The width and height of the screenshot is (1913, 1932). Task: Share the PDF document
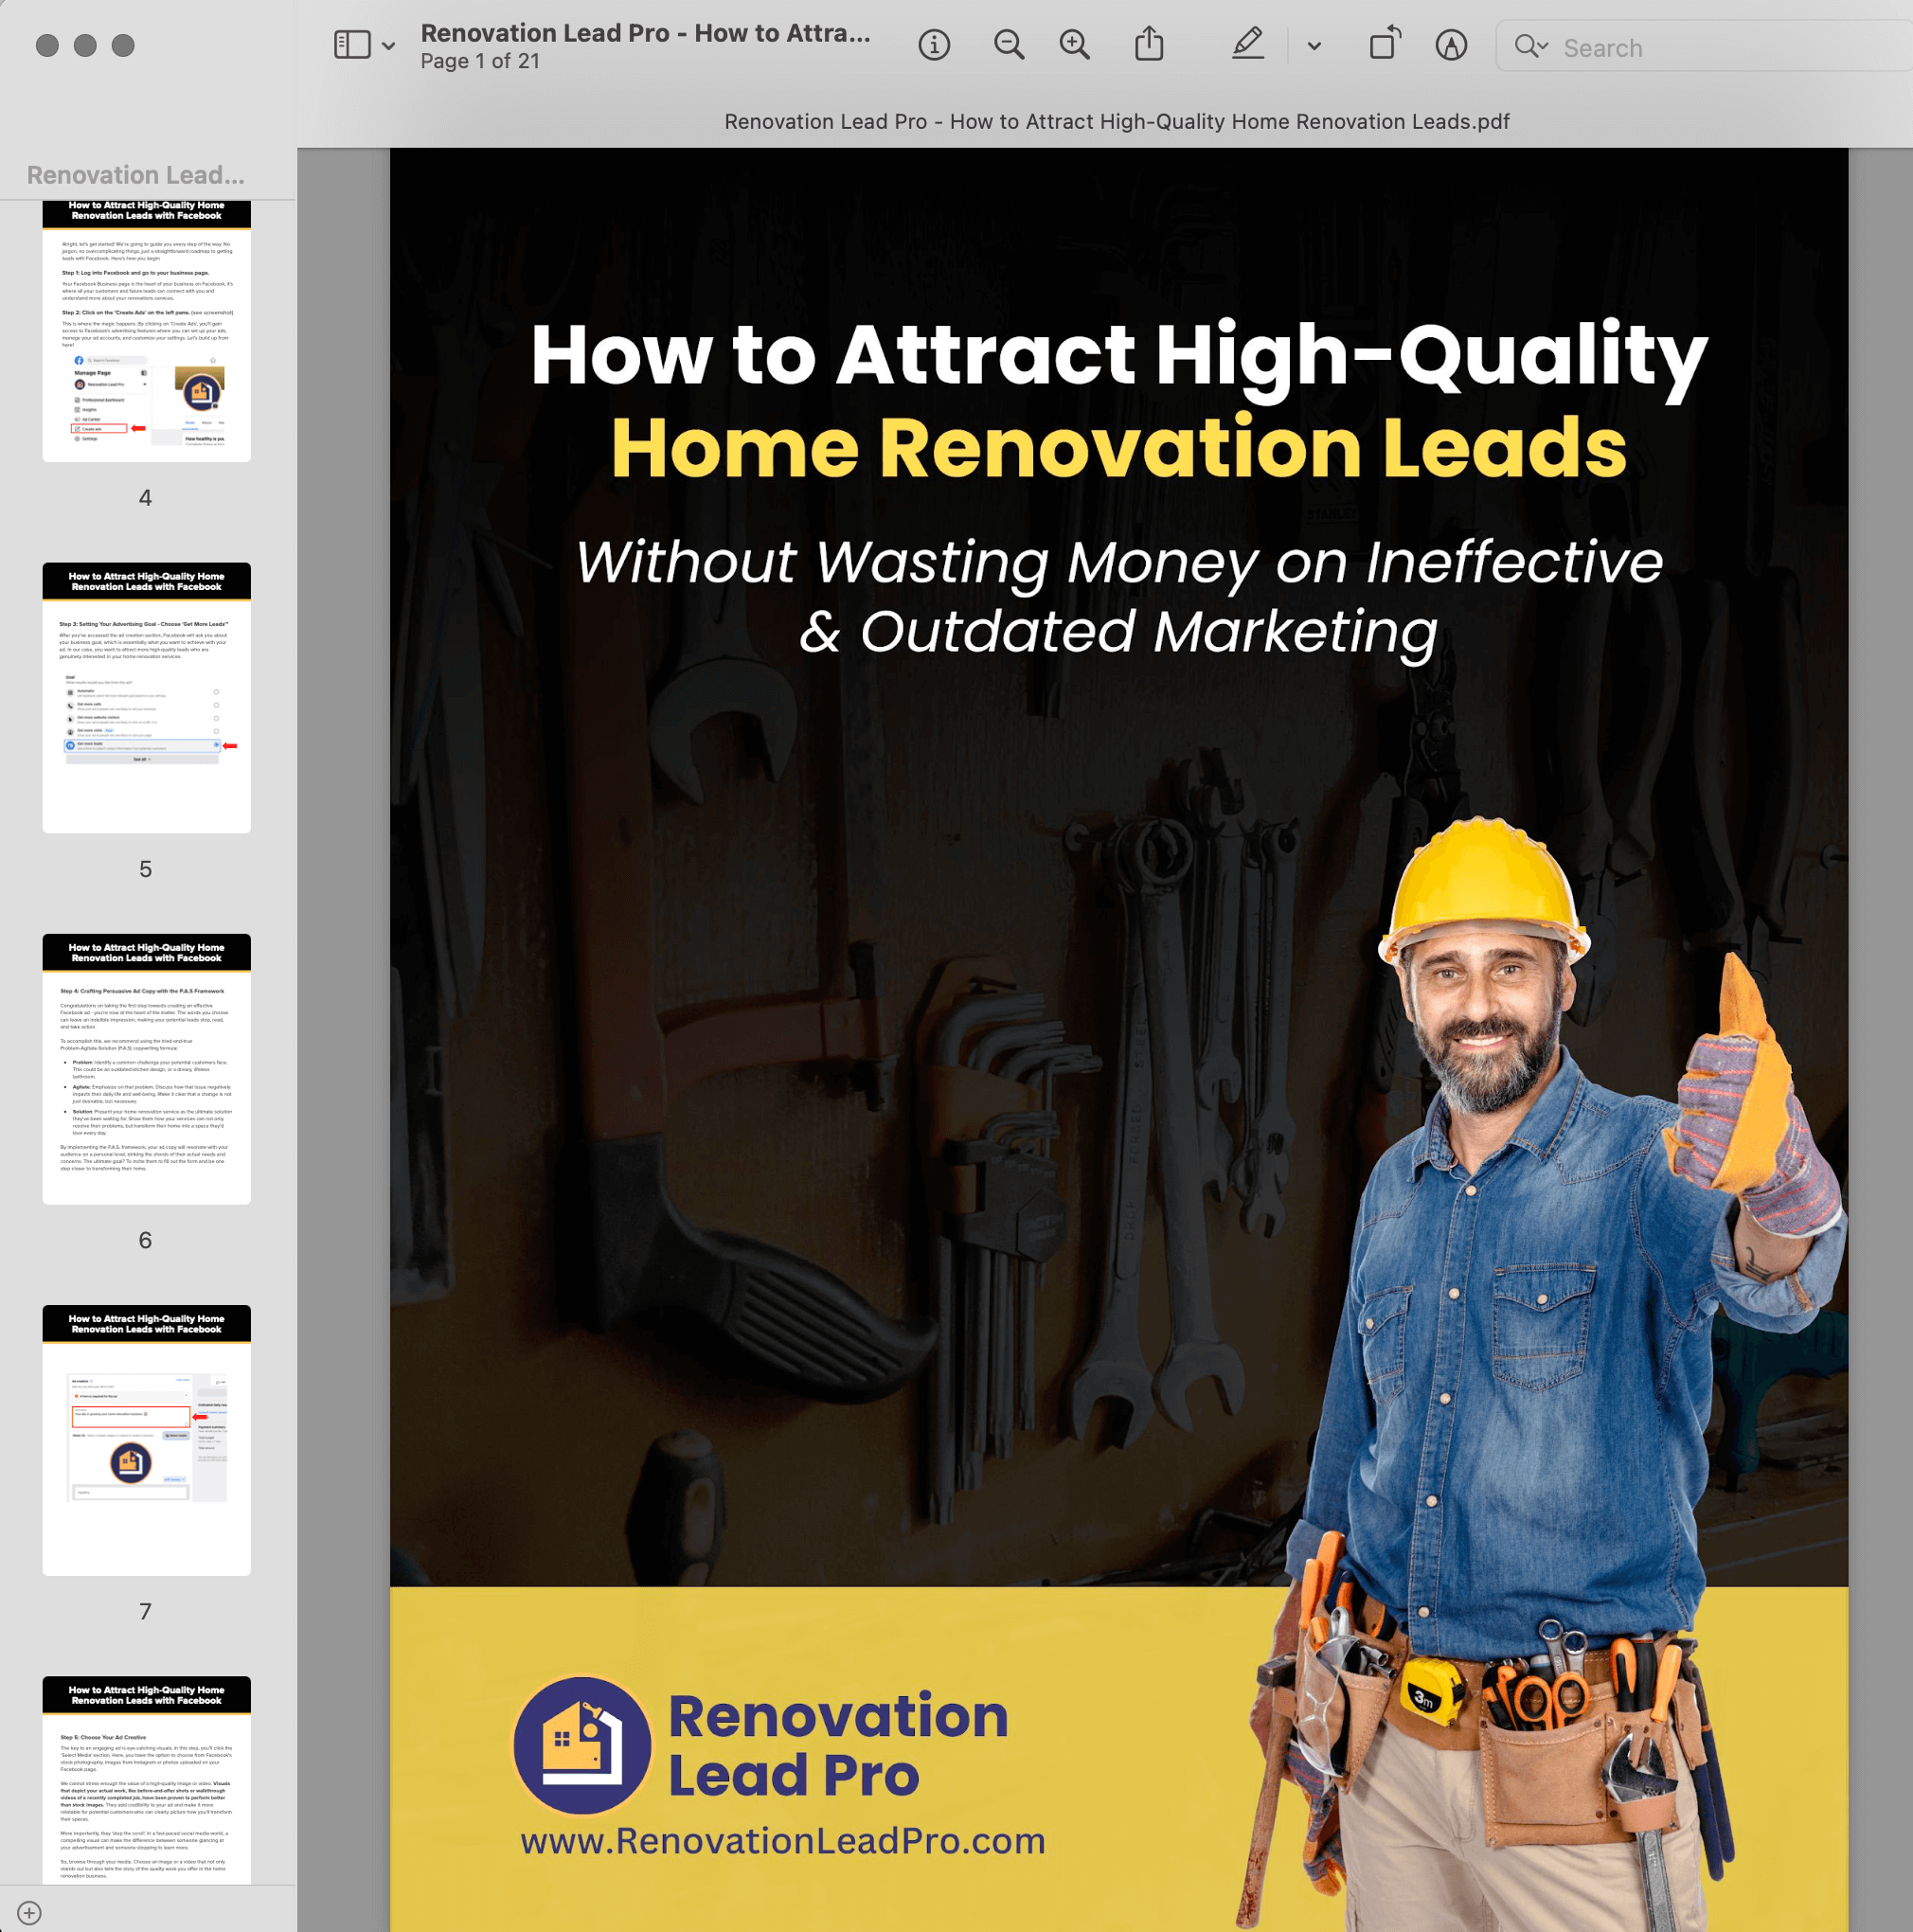1150,45
